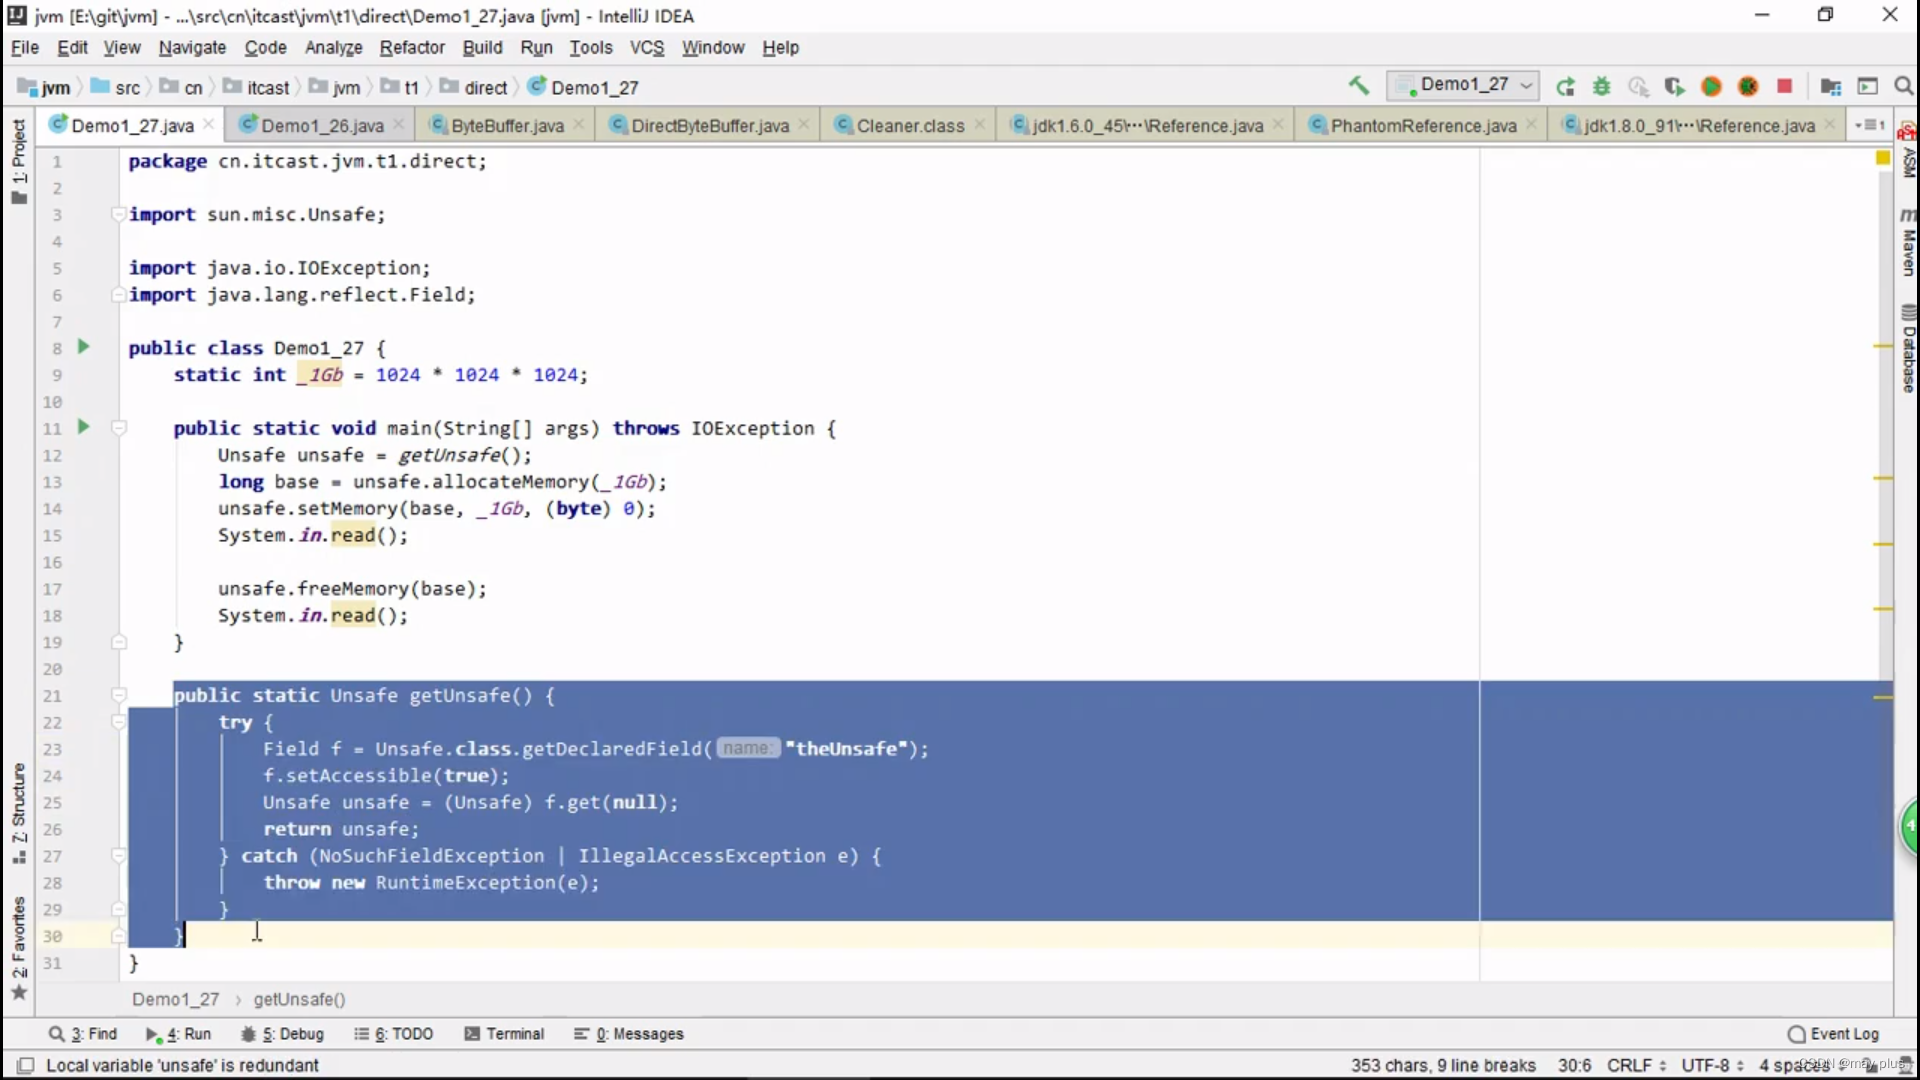The height and width of the screenshot is (1080, 1920).
Task: Open the Run menu item
Action: 535,46
